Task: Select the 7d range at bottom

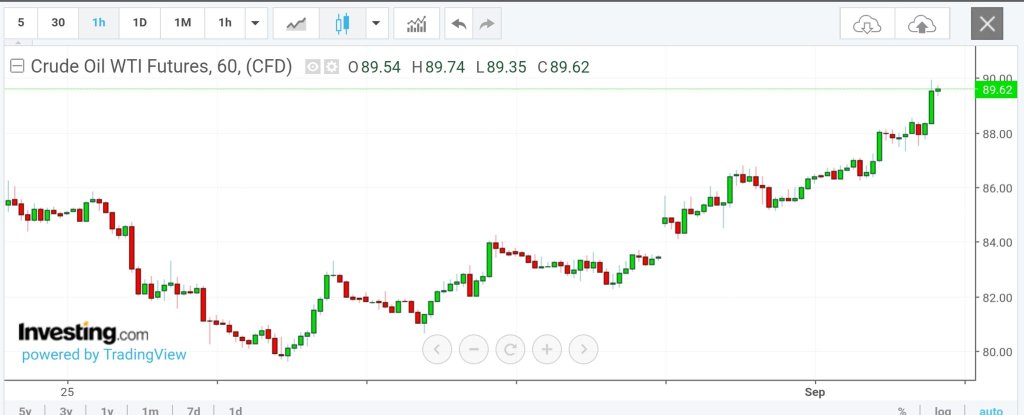Action: click(x=193, y=410)
